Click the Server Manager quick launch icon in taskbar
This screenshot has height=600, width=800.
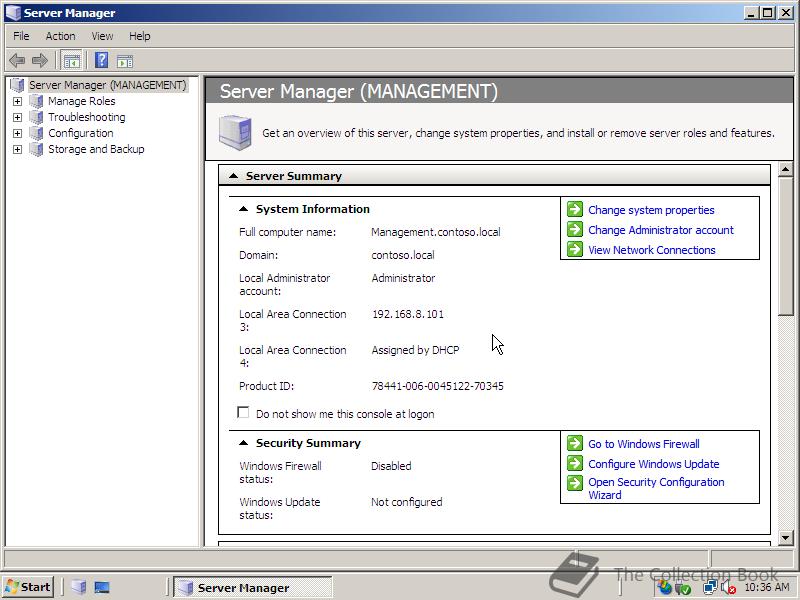tap(79, 587)
